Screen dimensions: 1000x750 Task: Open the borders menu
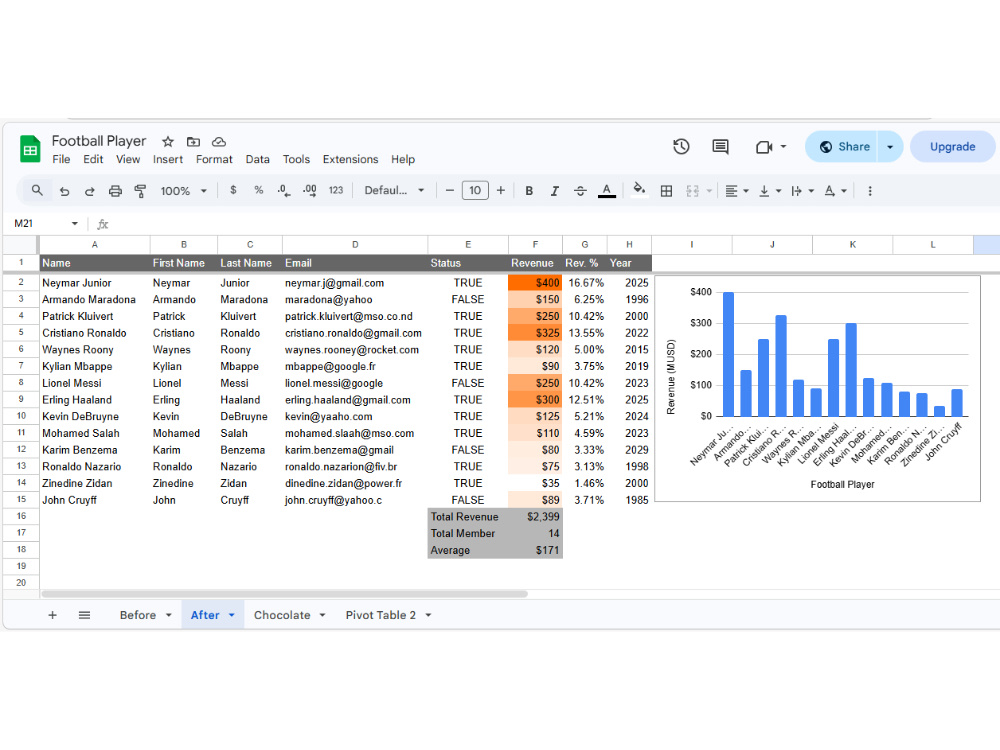[666, 191]
